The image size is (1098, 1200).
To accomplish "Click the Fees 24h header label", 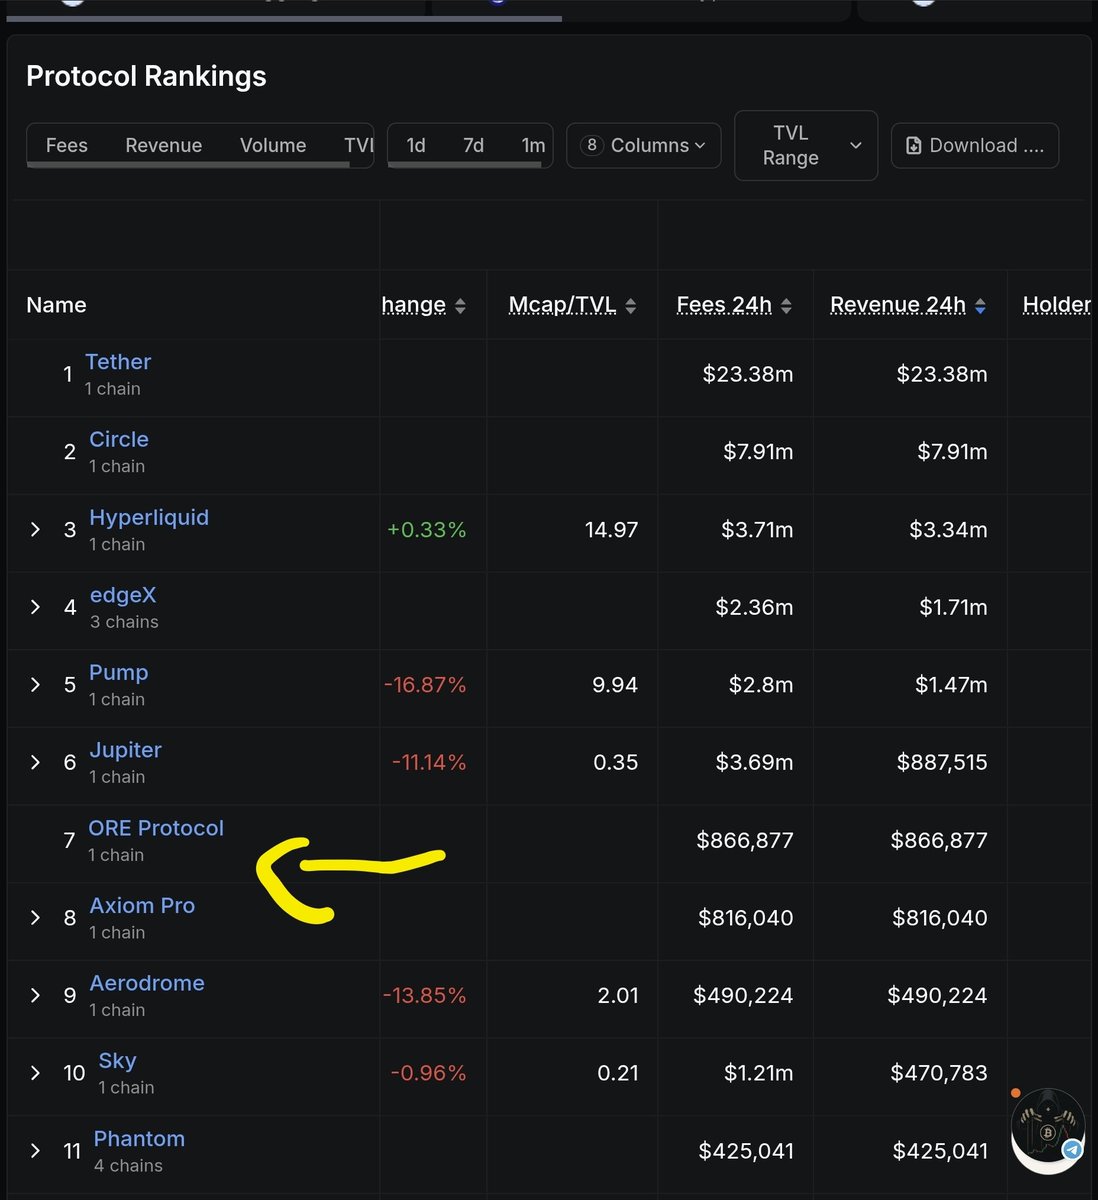I will (x=724, y=305).
